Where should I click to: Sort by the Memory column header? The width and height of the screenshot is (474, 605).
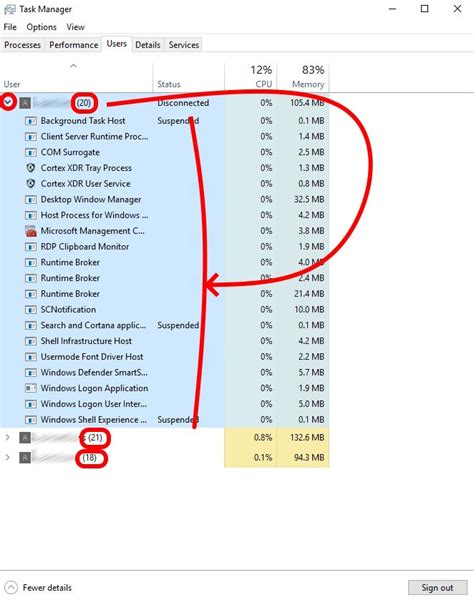tap(303, 77)
